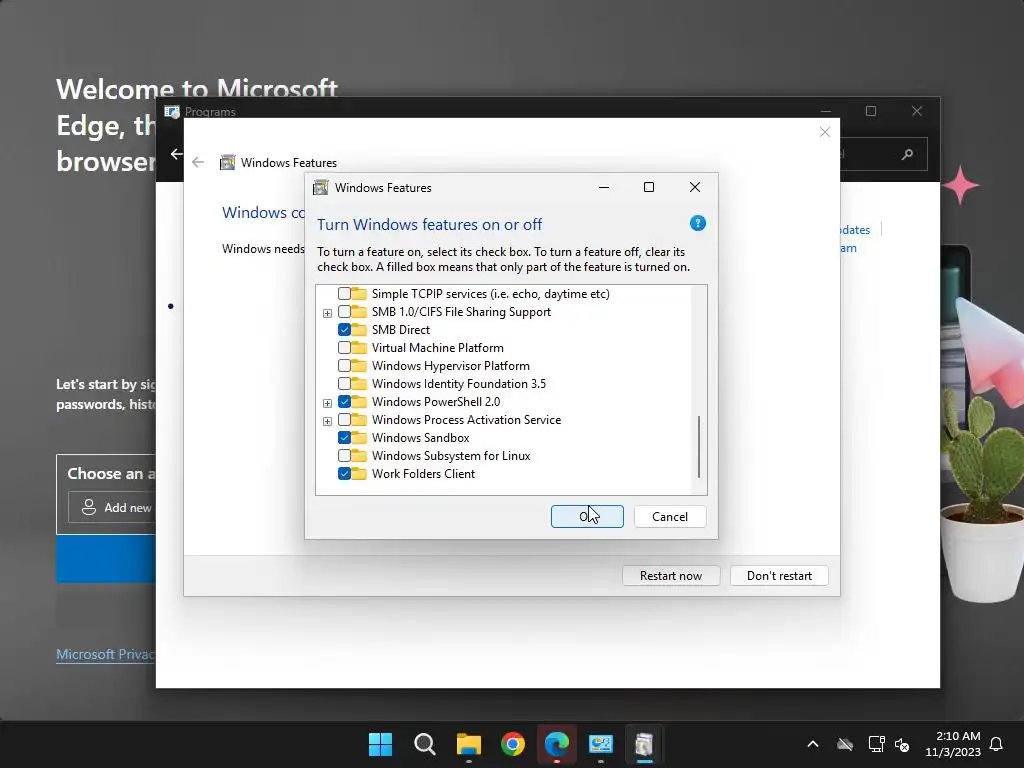1024x768 pixels.
Task: Expand the Windows PowerShell 2.0 node
Action: pos(327,403)
